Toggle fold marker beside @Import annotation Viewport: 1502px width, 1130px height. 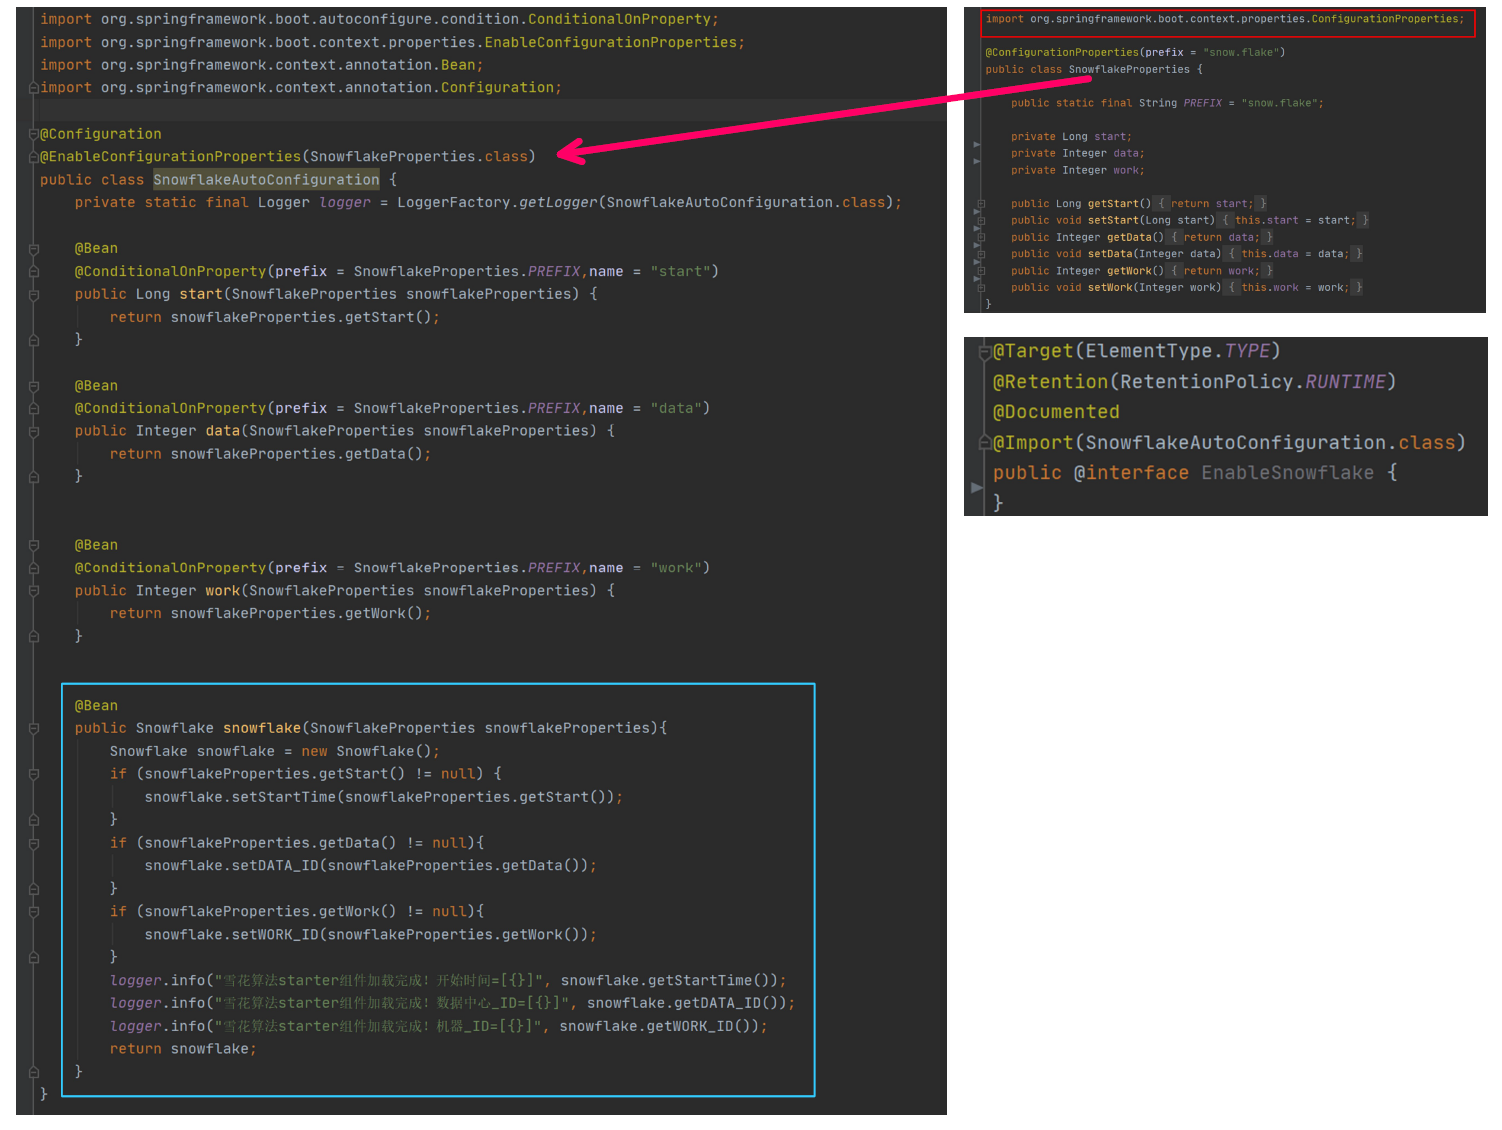984,443
